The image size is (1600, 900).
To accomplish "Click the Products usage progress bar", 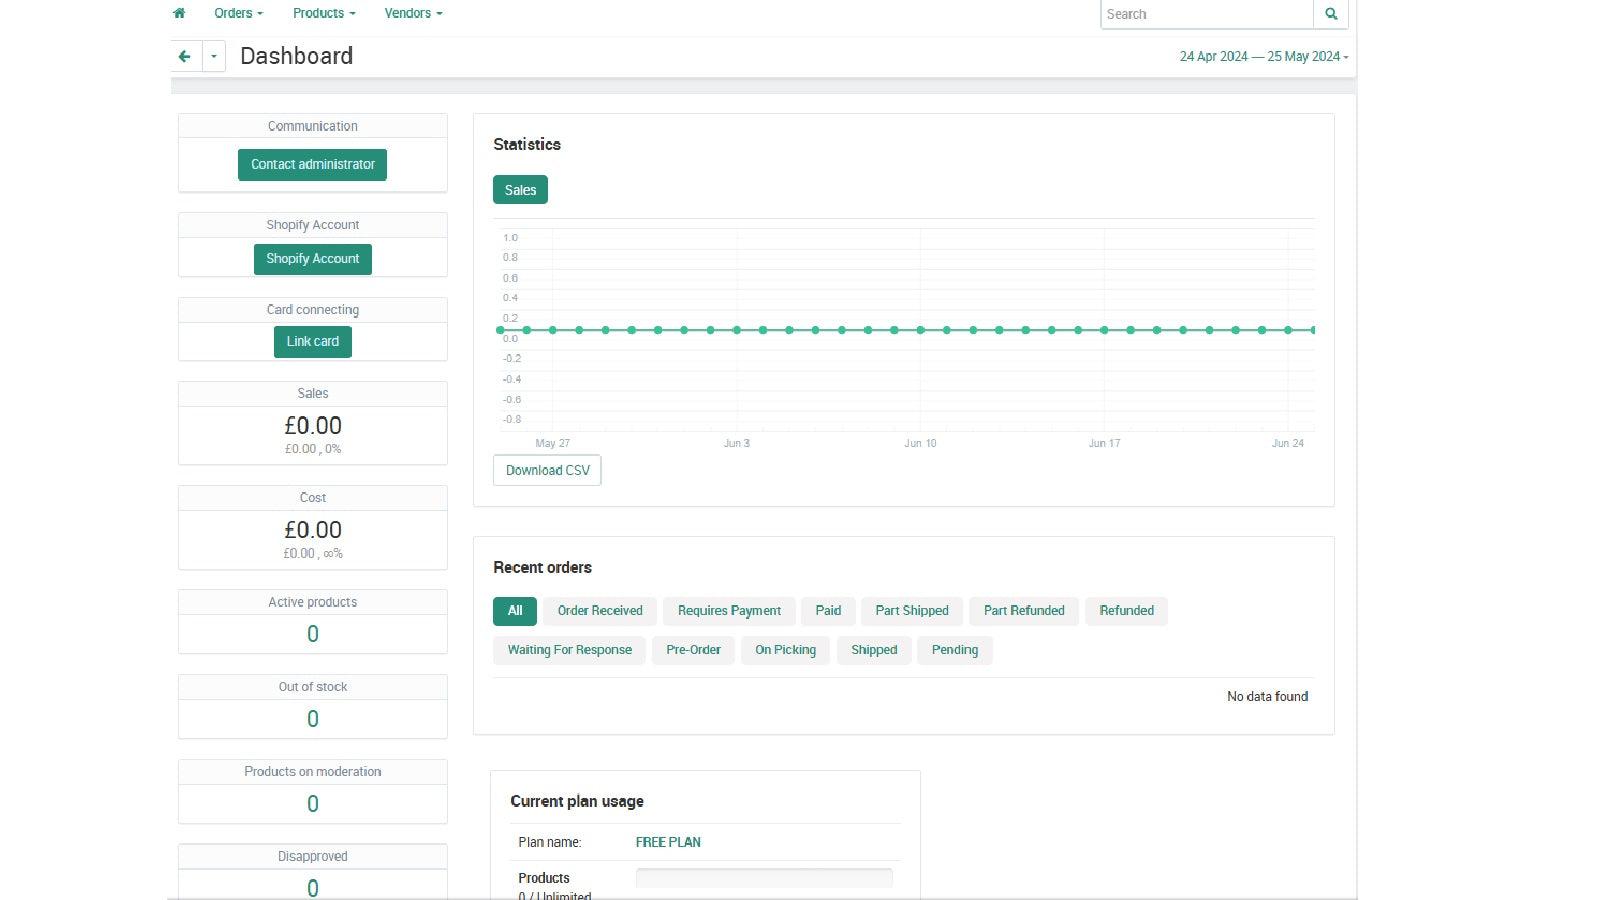I will (x=763, y=877).
